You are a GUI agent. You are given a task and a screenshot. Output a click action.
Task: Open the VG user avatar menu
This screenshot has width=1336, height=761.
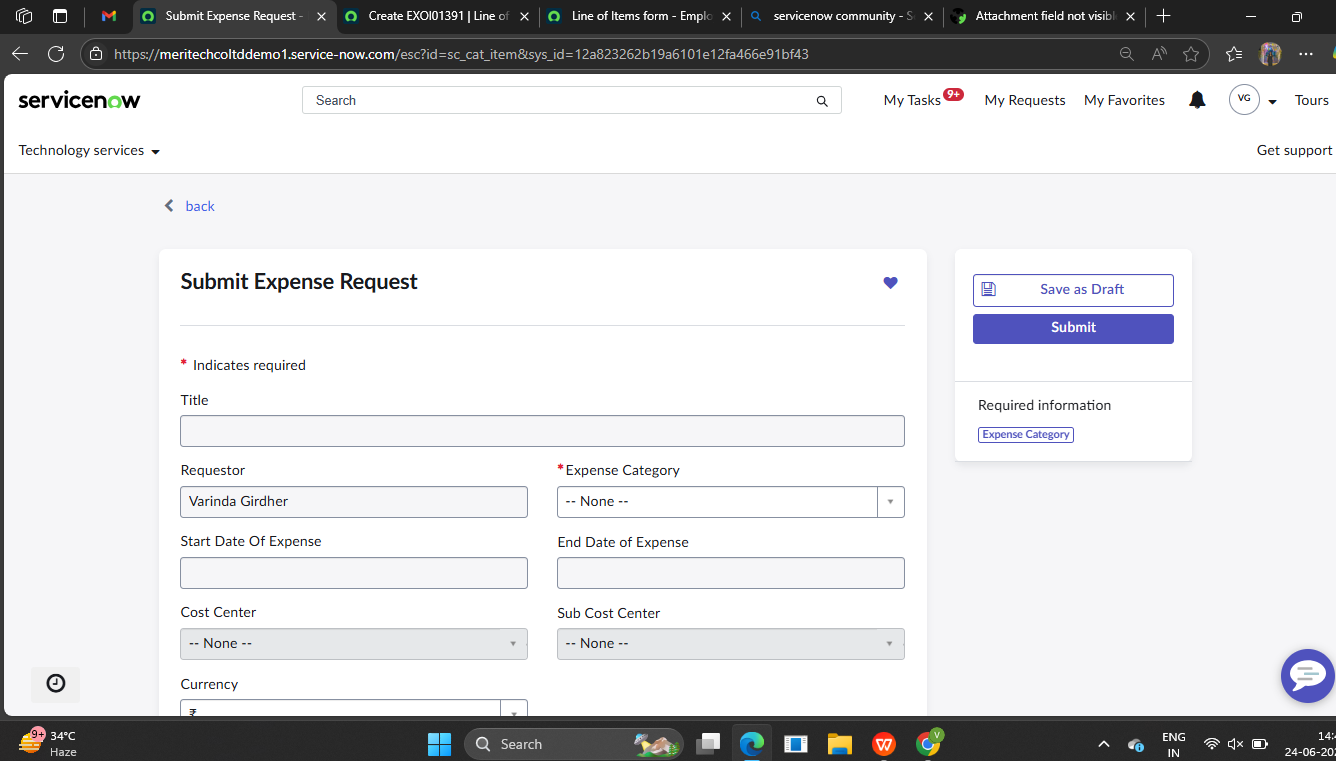tap(1244, 99)
